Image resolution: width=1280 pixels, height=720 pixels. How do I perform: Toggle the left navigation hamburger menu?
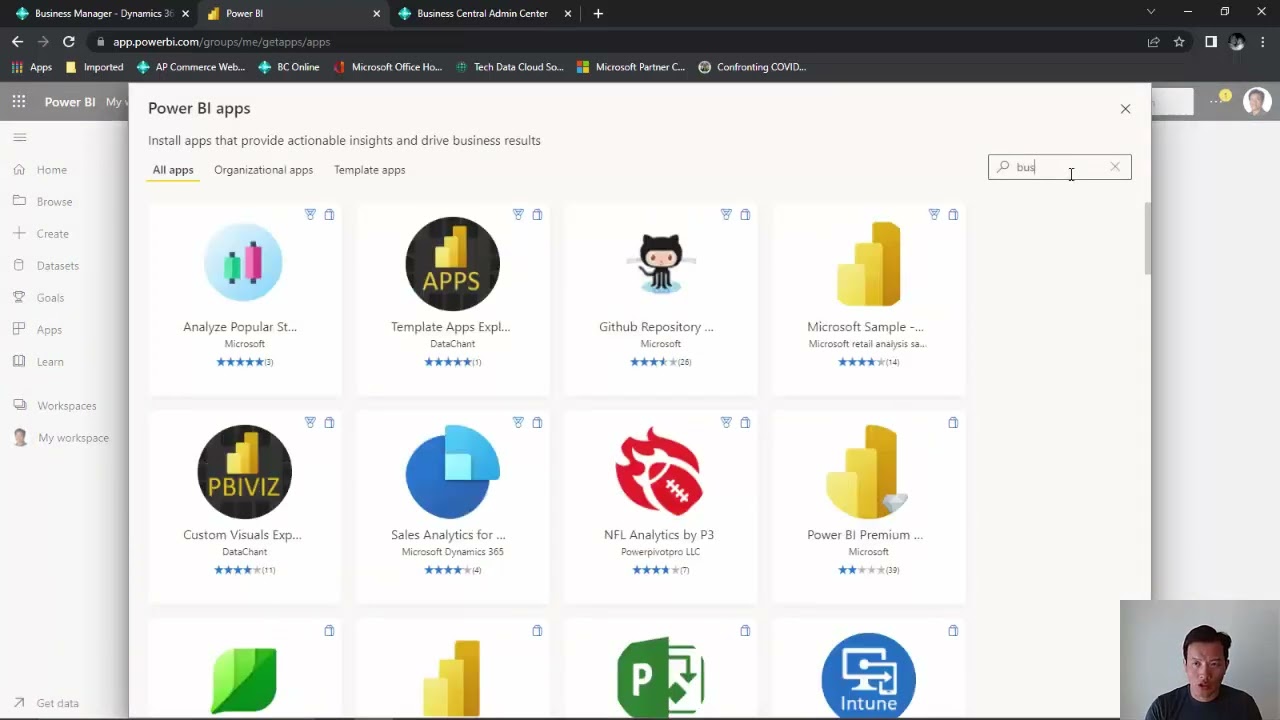pyautogui.click(x=20, y=137)
